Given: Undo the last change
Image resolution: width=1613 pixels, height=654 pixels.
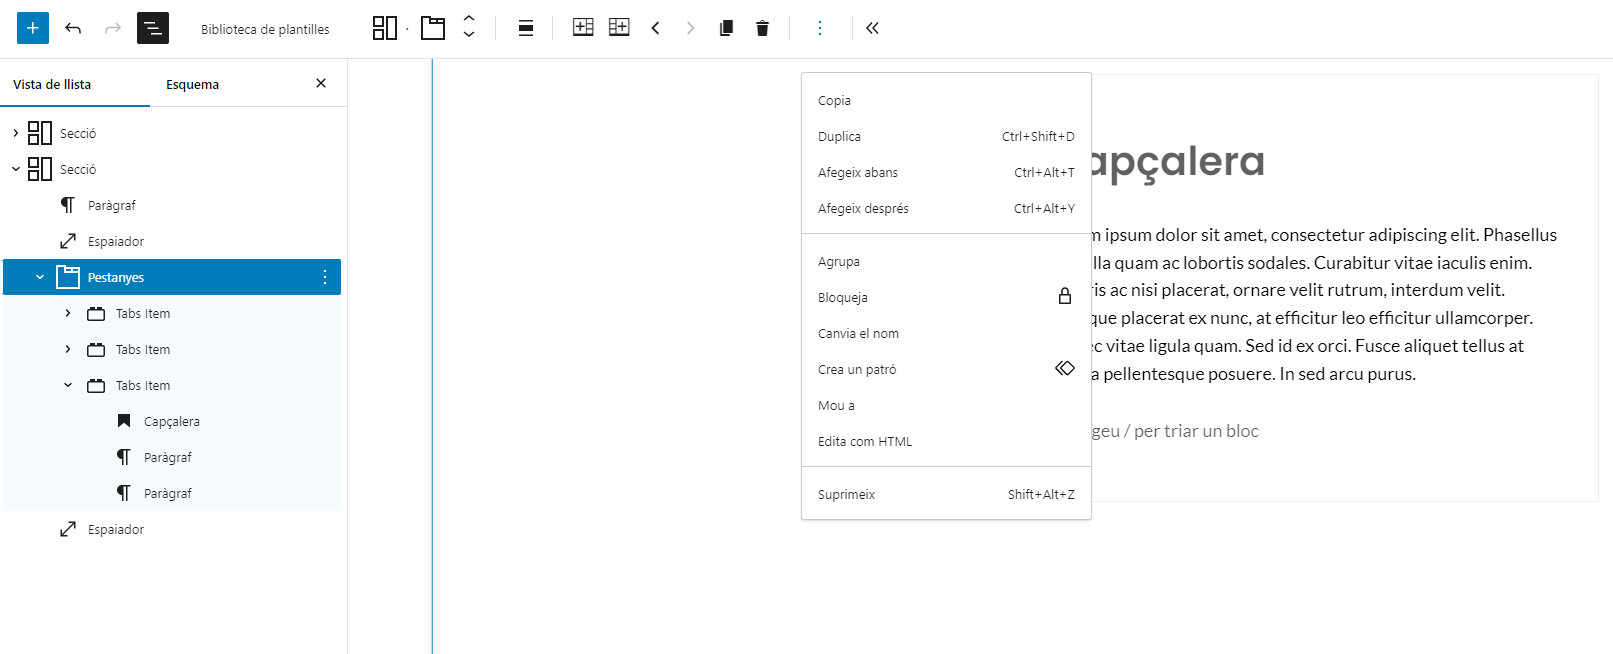Looking at the screenshot, I should click(x=73, y=28).
